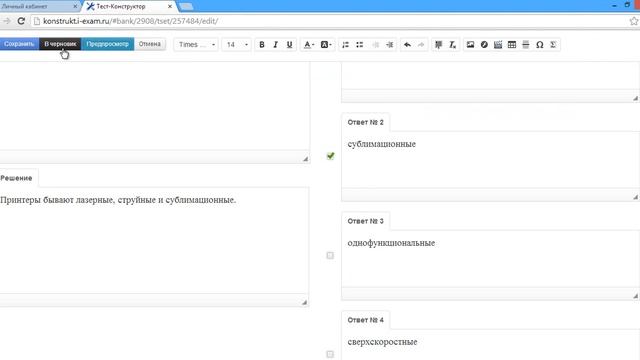Open Предпросмотр preview
The image size is (640, 360).
[107, 44]
